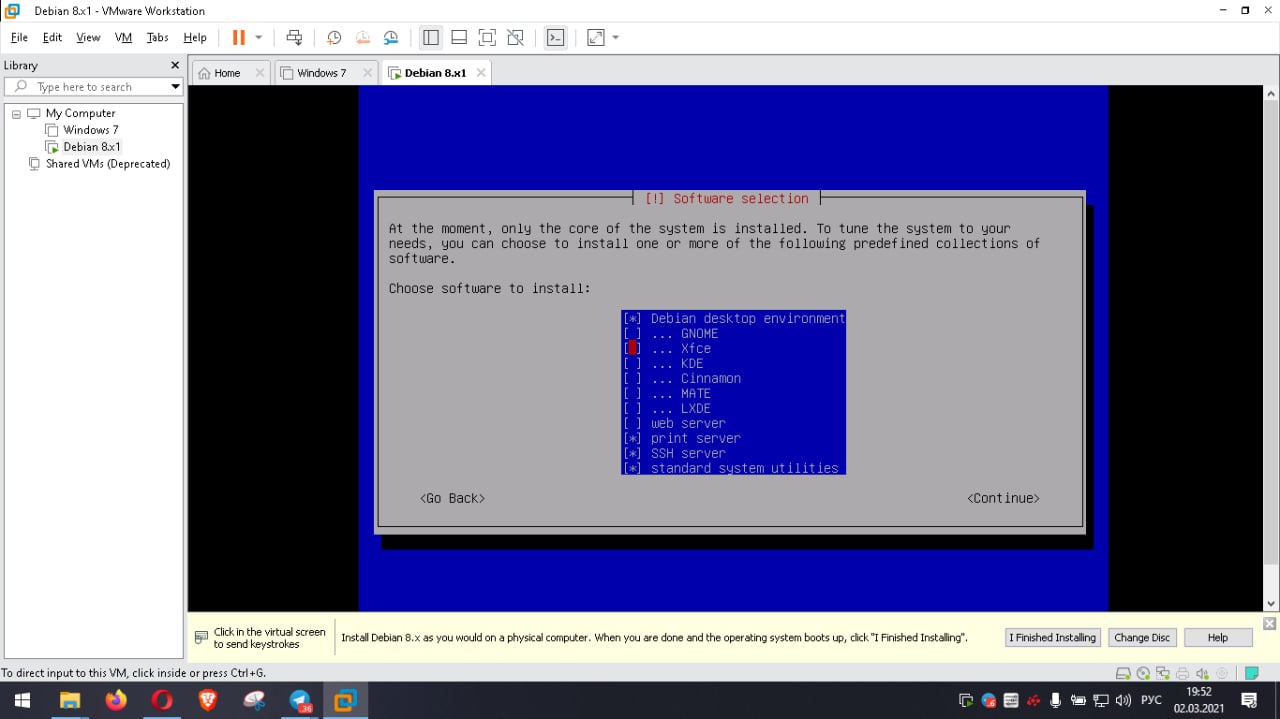Click the printer device status icon
The width and height of the screenshot is (1280, 719).
tap(1182, 674)
